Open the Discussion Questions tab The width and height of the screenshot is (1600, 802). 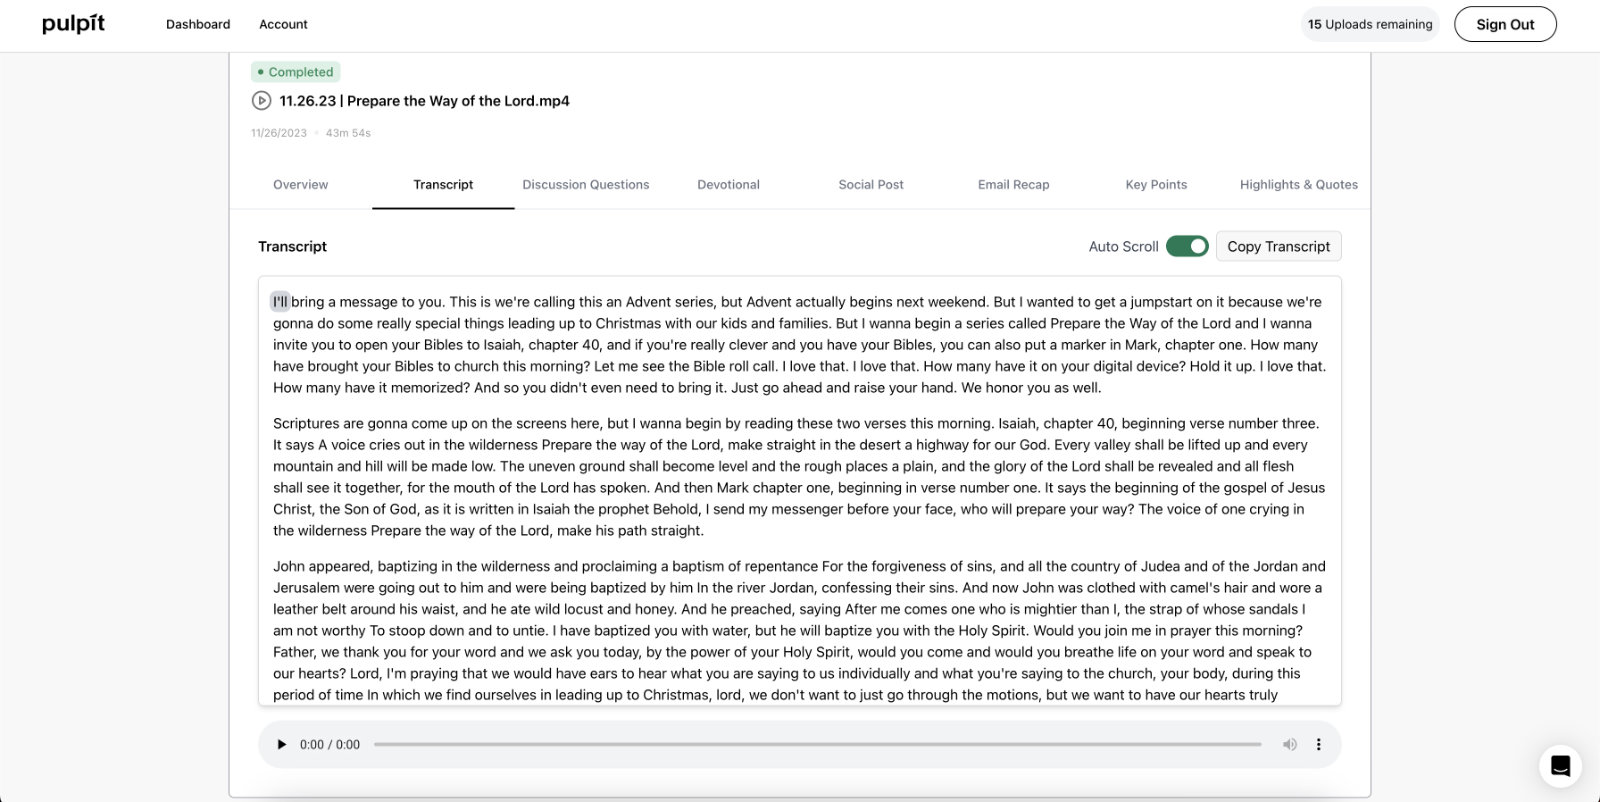(x=586, y=184)
